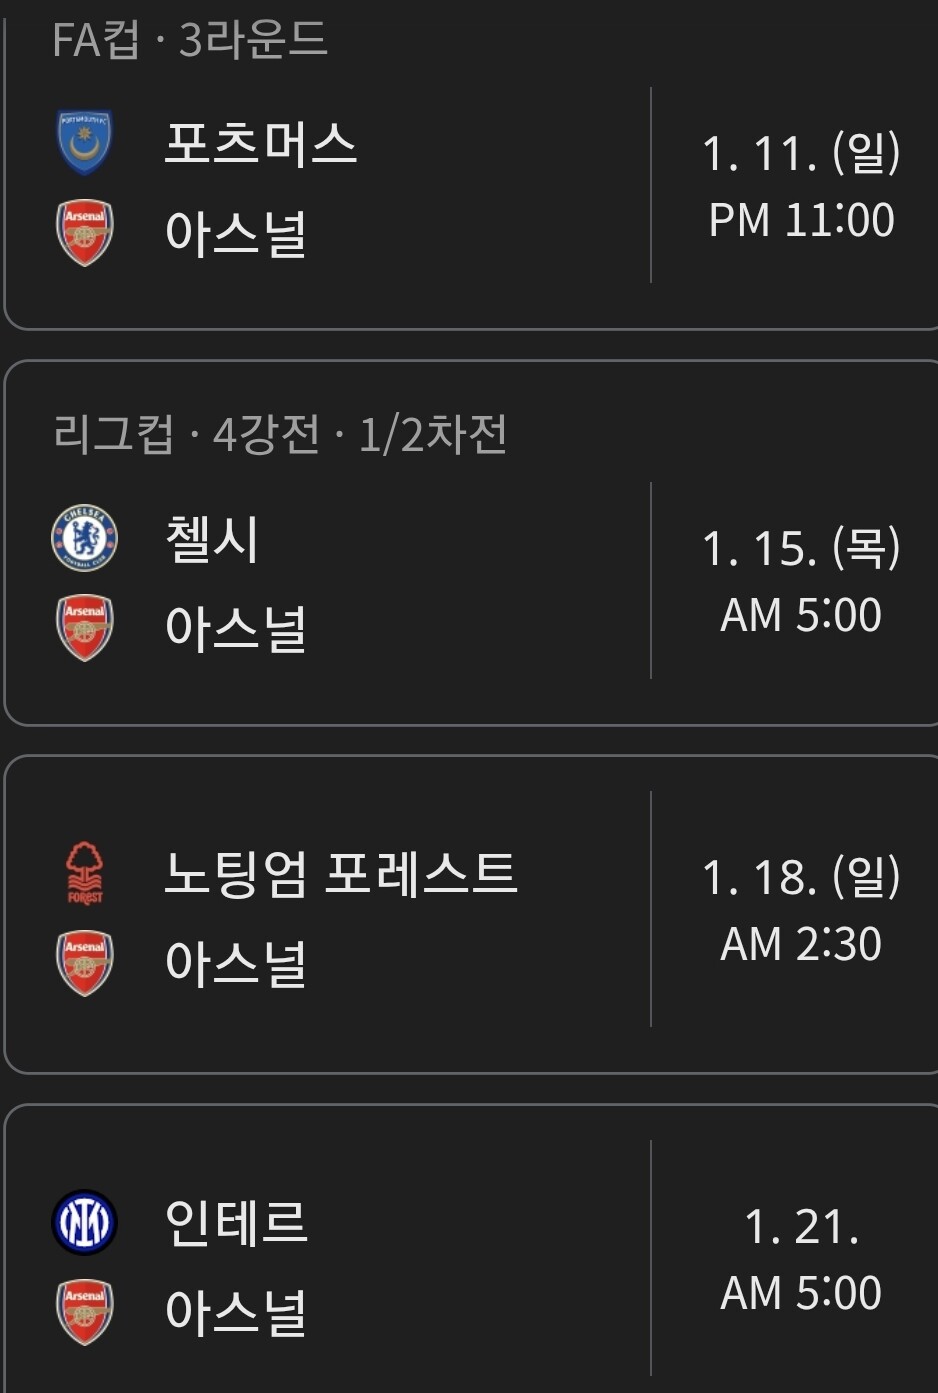Screen dimensions: 938x1393
Task: Tap the AM 2:30 kickoff time
Action: click(801, 944)
